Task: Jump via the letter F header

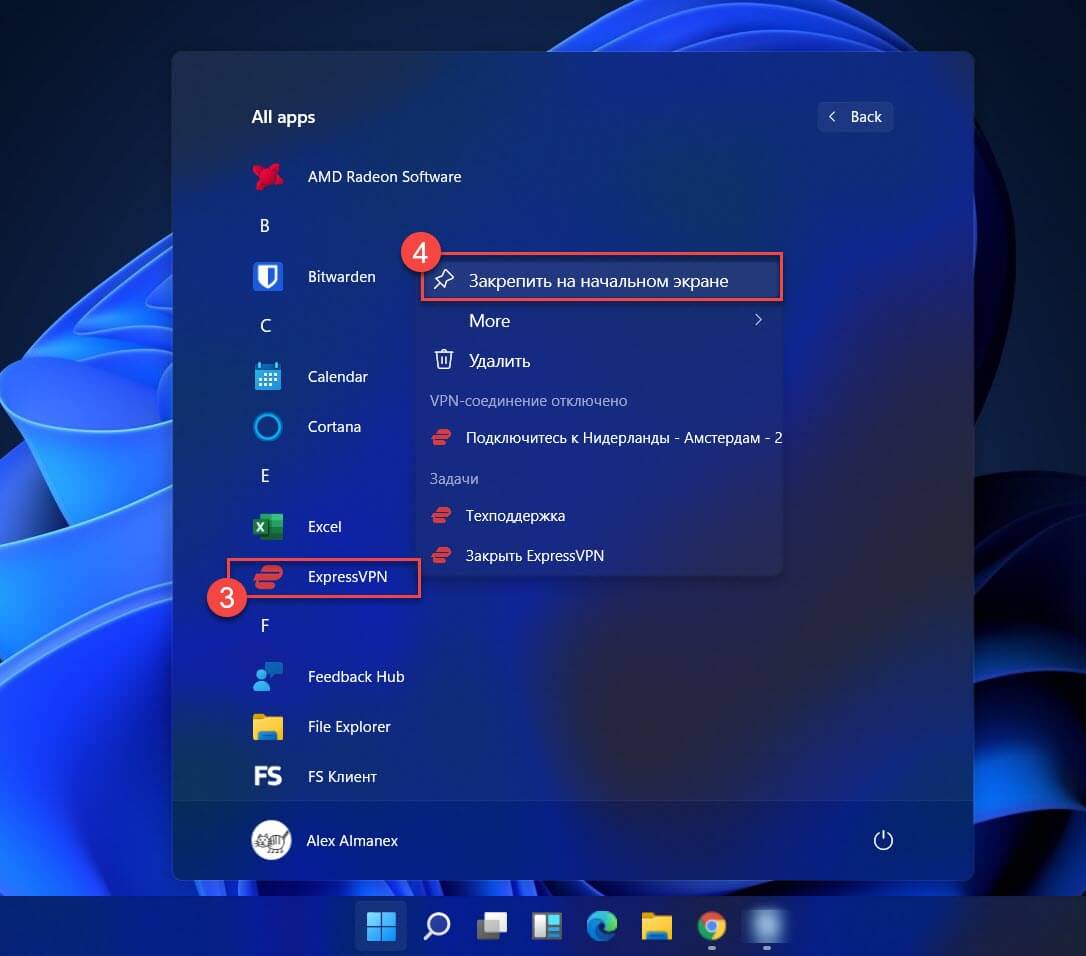Action: [265, 626]
